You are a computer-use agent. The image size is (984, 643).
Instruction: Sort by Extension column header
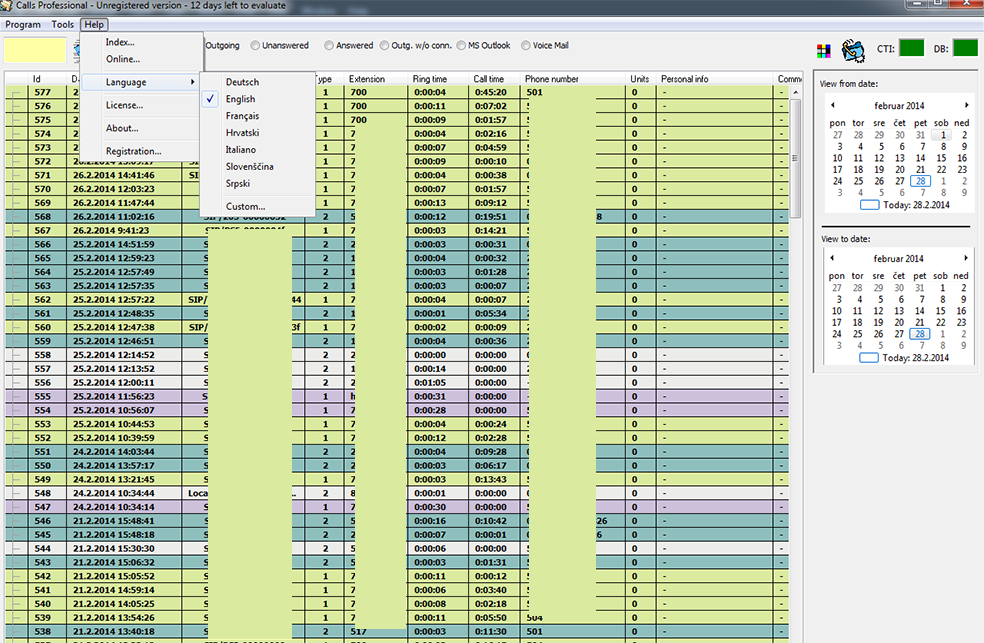[x=375, y=79]
